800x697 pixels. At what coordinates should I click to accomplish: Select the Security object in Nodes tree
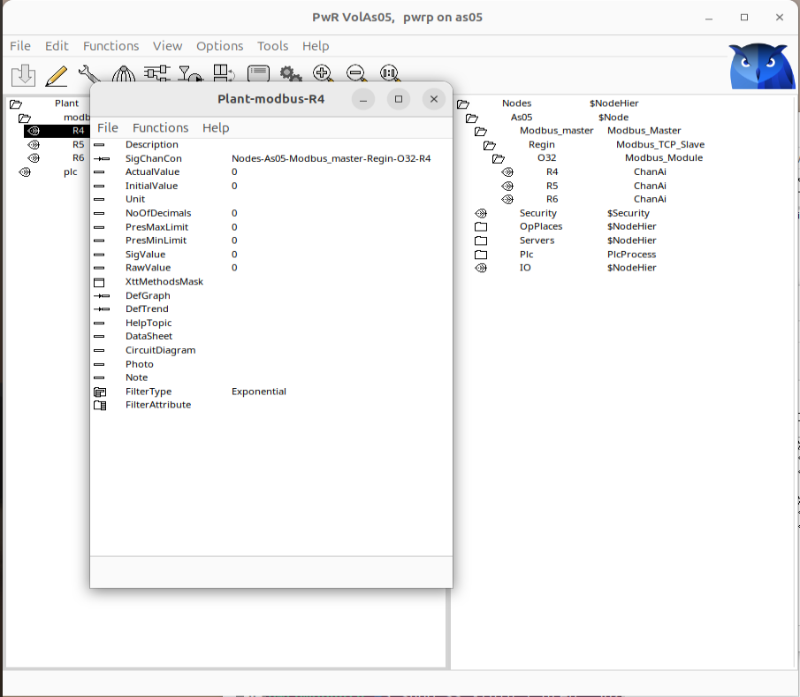pyautogui.click(x=538, y=213)
